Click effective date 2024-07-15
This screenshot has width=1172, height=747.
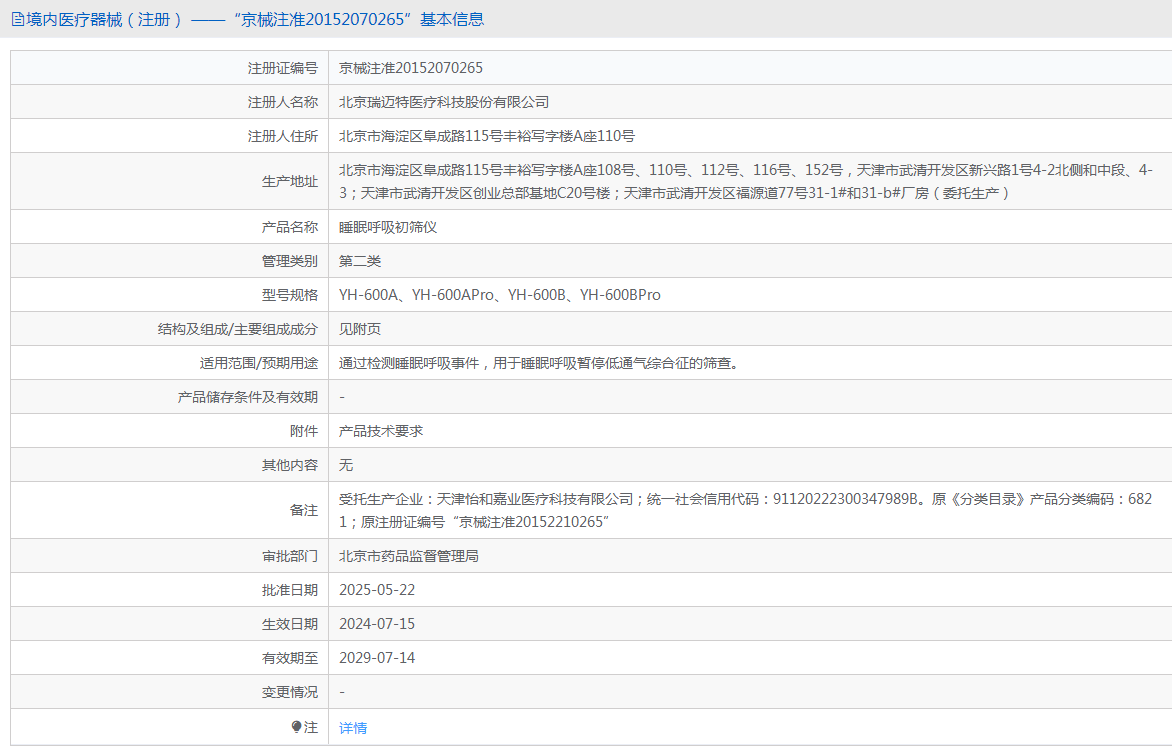[x=377, y=624]
